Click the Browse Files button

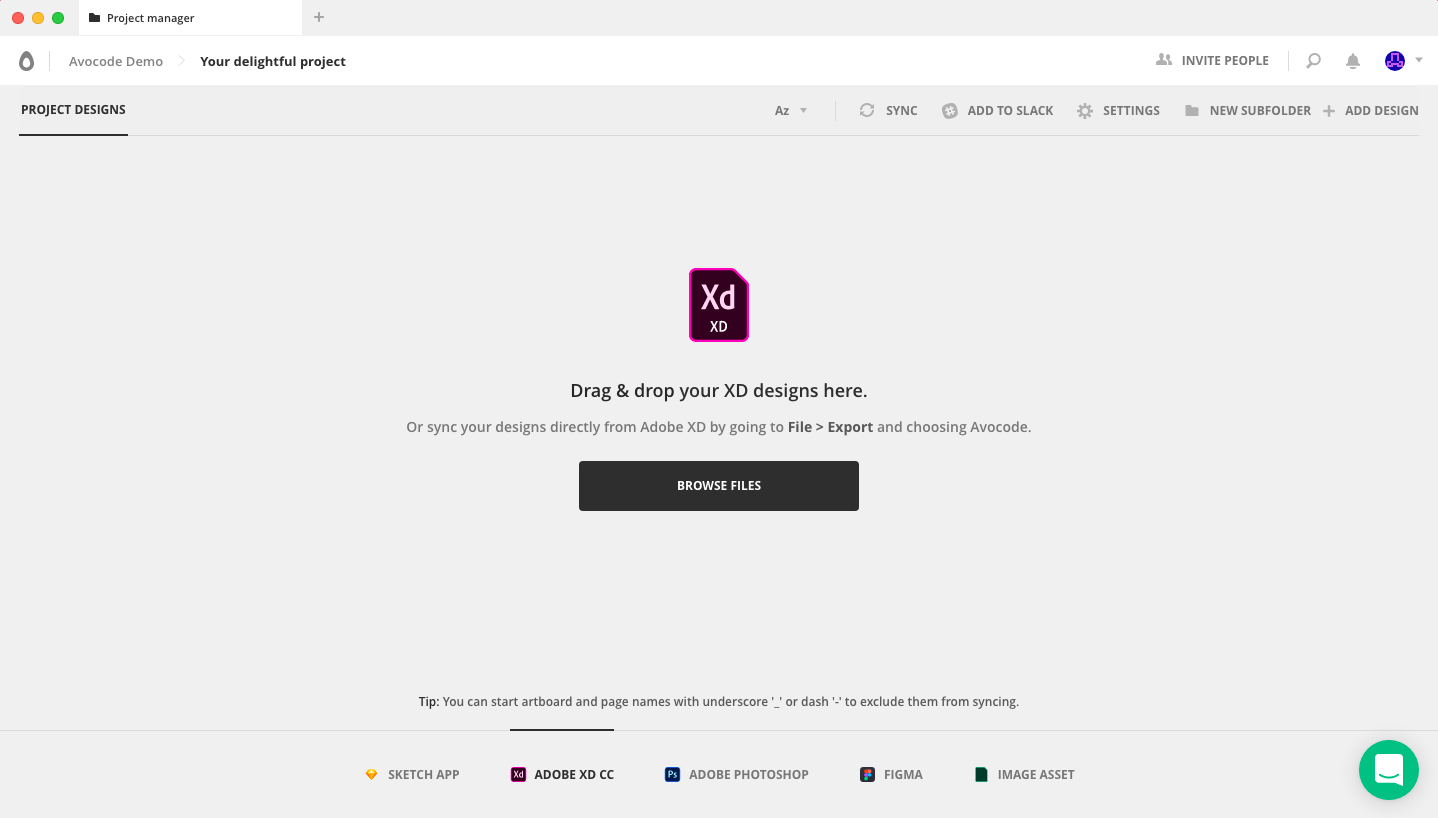click(x=719, y=486)
